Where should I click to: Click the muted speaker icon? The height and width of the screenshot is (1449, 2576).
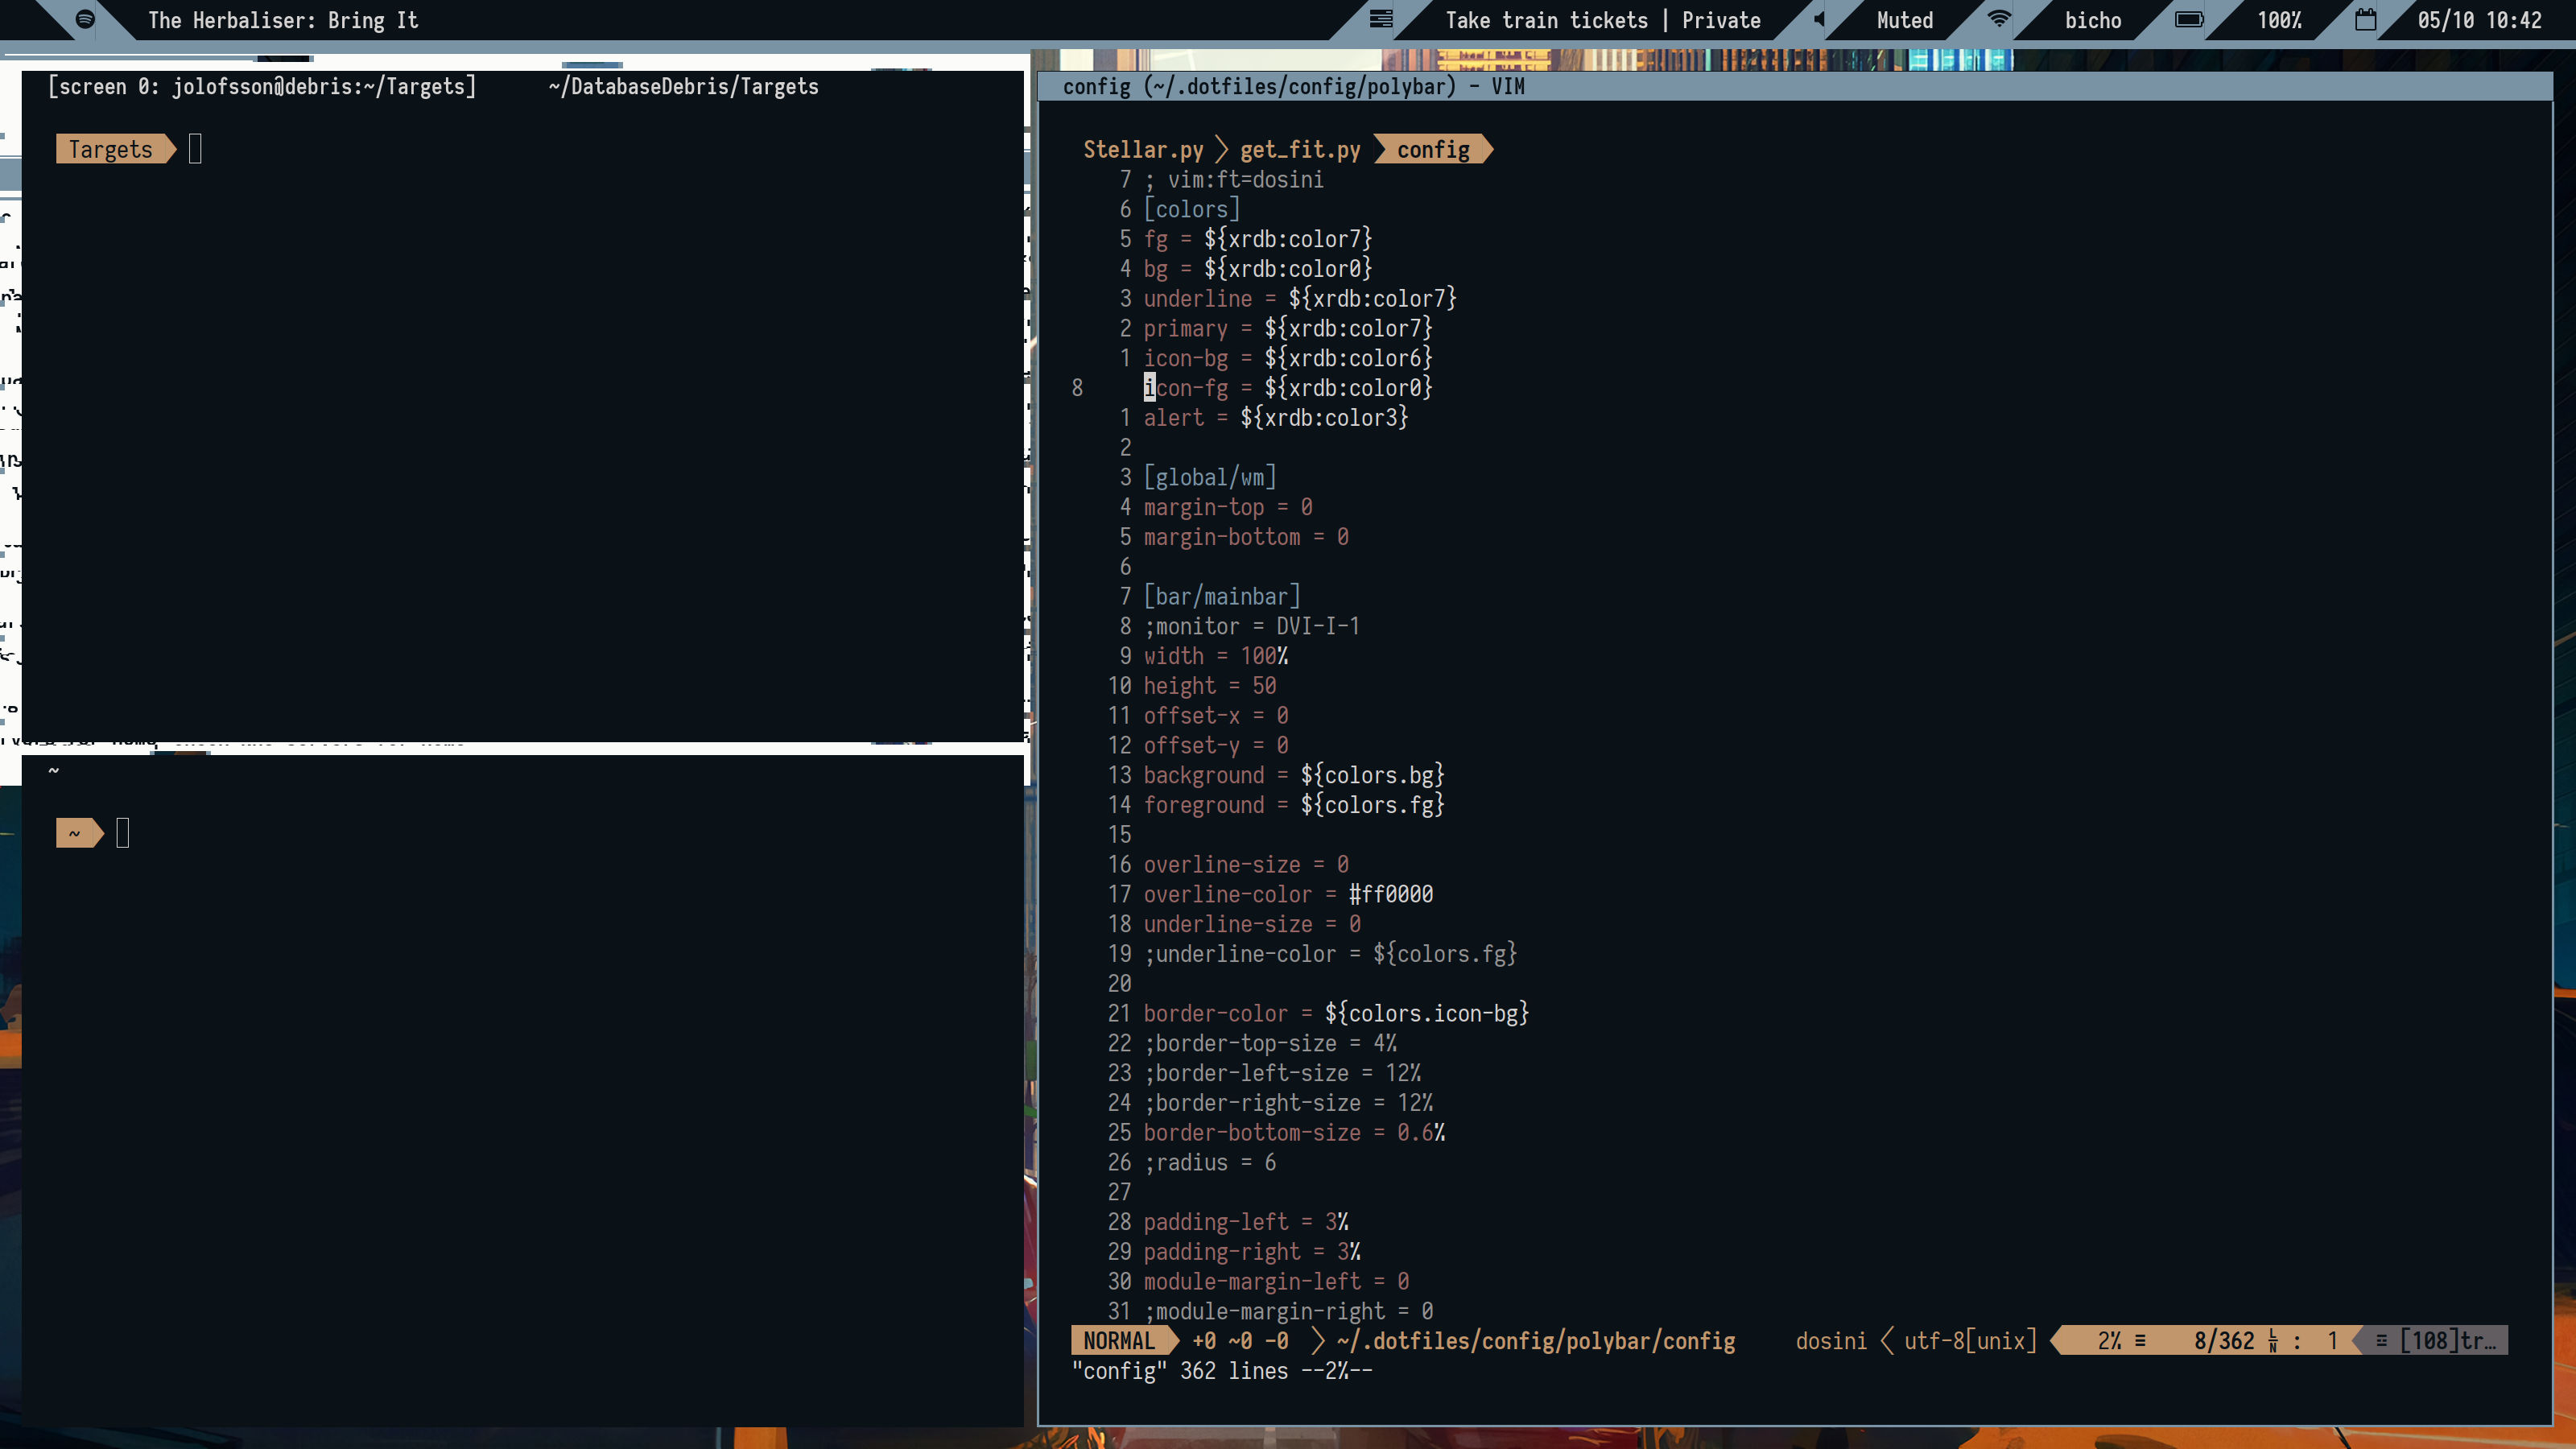click(x=1820, y=19)
